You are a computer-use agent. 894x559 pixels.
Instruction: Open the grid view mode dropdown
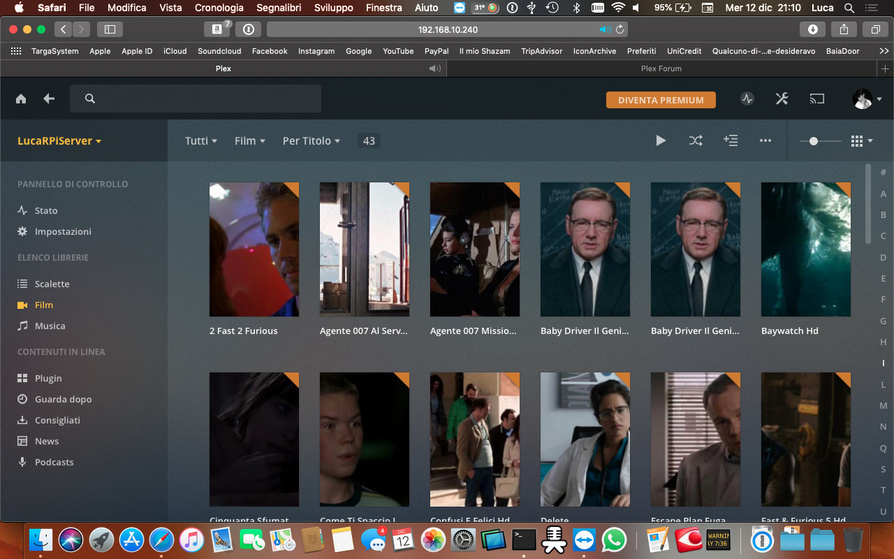pyautogui.click(x=862, y=141)
